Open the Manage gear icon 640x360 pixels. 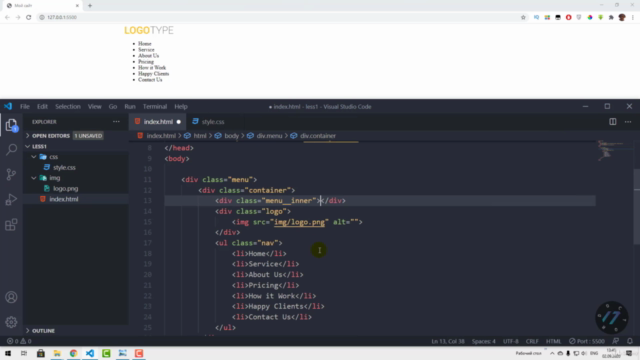click(11, 322)
